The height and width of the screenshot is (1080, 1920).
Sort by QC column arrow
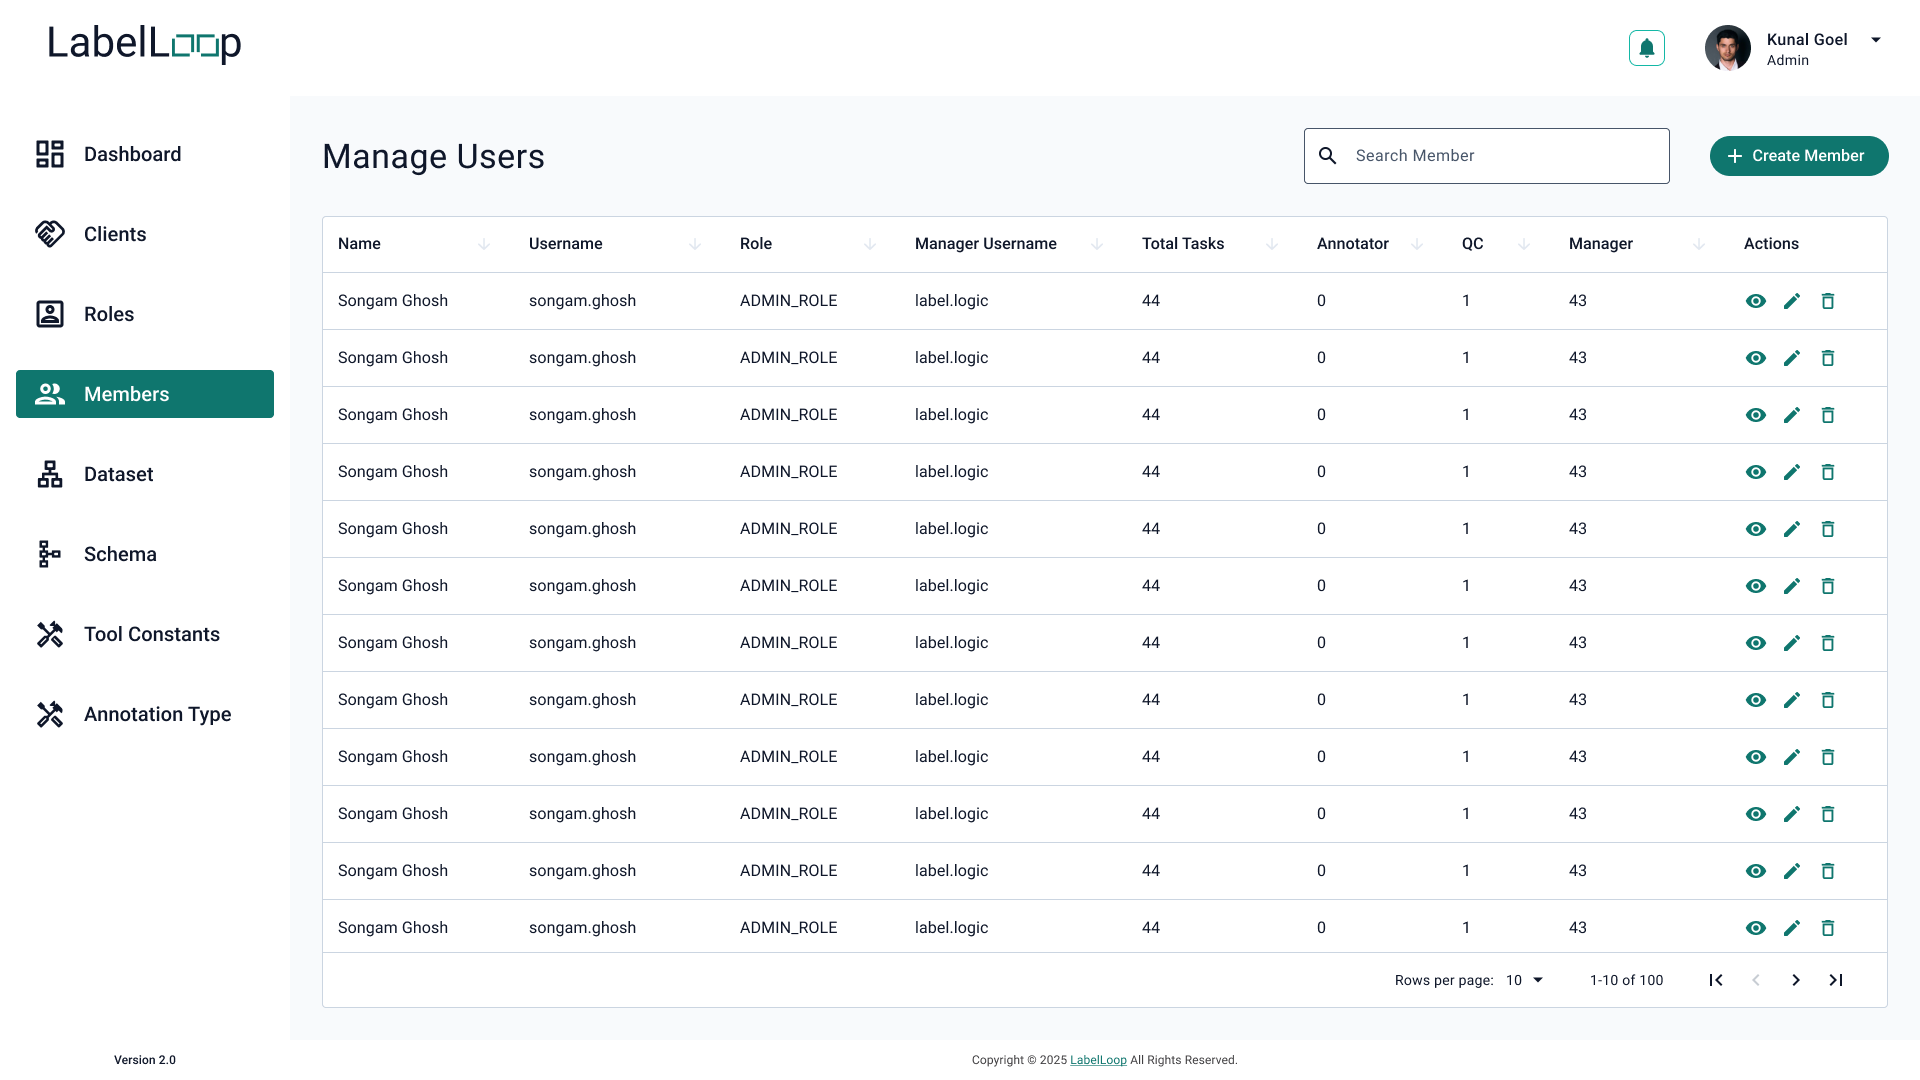point(1524,244)
